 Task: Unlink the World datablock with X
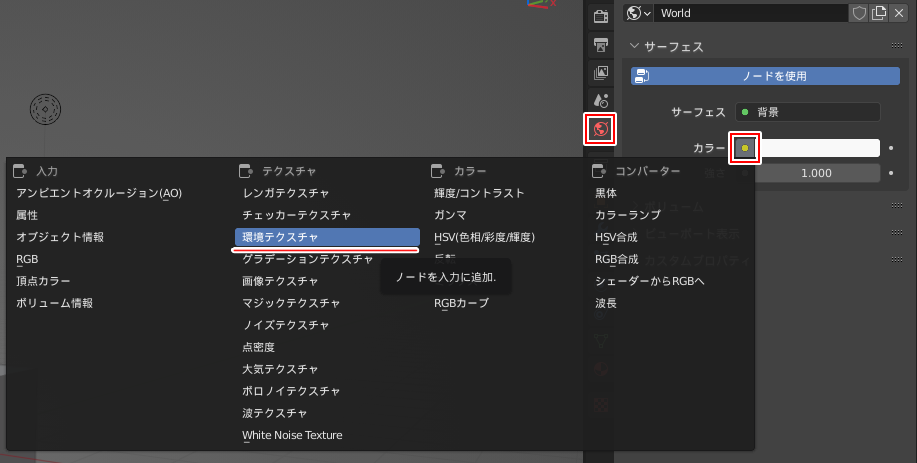[899, 13]
